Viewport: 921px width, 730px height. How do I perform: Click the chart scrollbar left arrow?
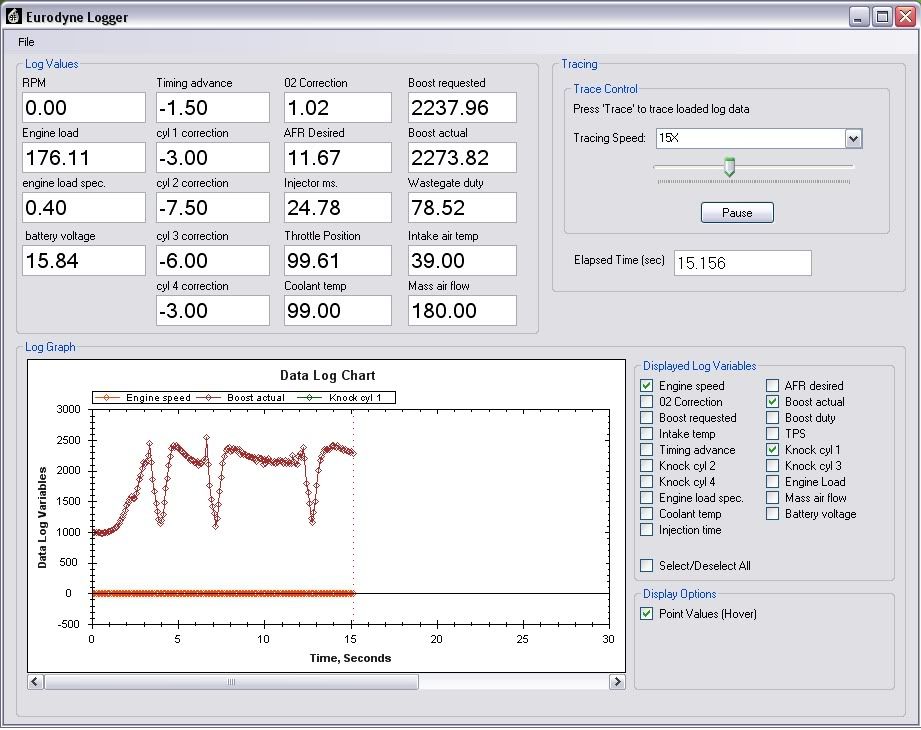coord(36,682)
